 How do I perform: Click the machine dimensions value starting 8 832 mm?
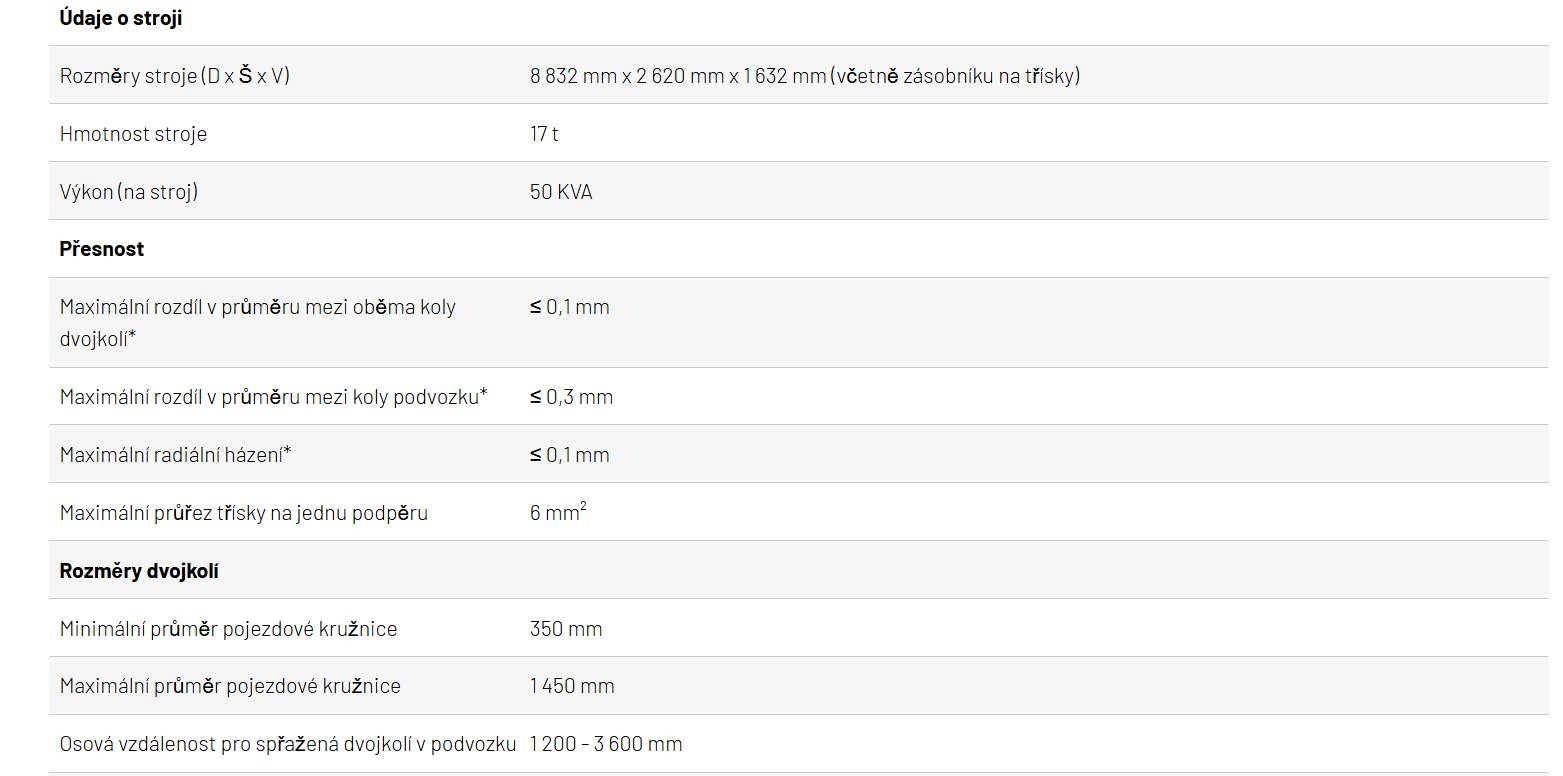(x=804, y=76)
